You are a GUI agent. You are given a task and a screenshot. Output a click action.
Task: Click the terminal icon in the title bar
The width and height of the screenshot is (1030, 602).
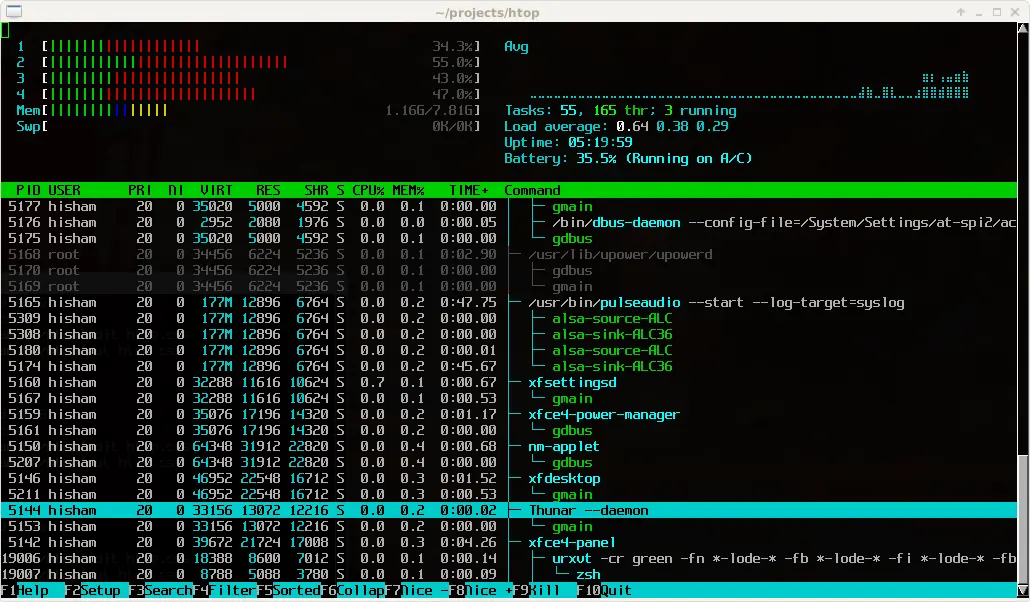point(15,11)
